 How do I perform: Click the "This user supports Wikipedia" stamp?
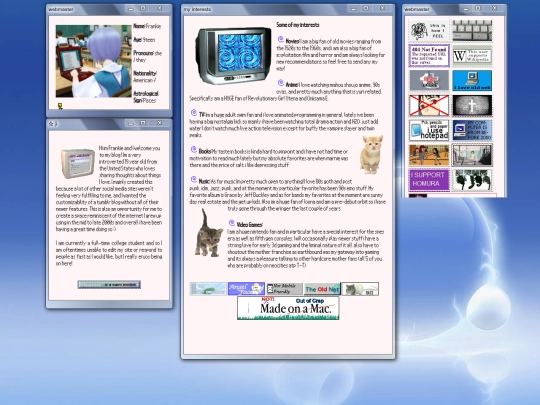pos(472,55)
